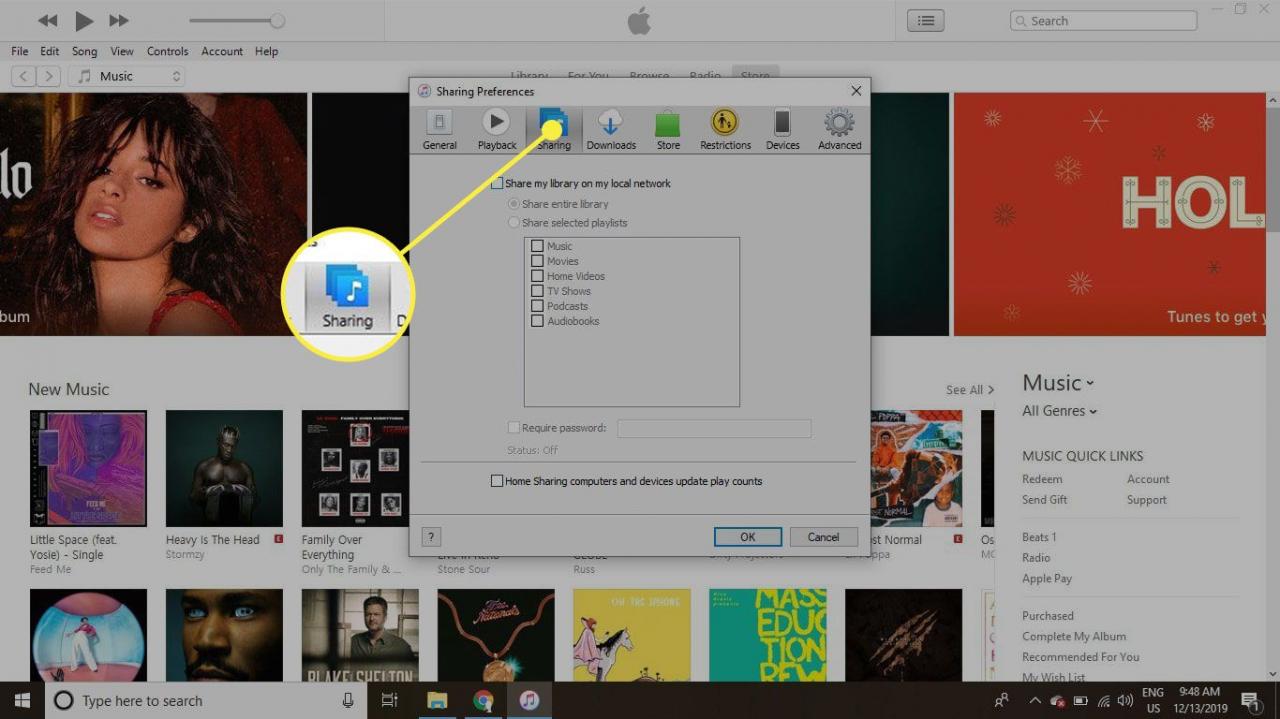Check the Audiobooks playlist box
1280x719 pixels.
coord(538,321)
